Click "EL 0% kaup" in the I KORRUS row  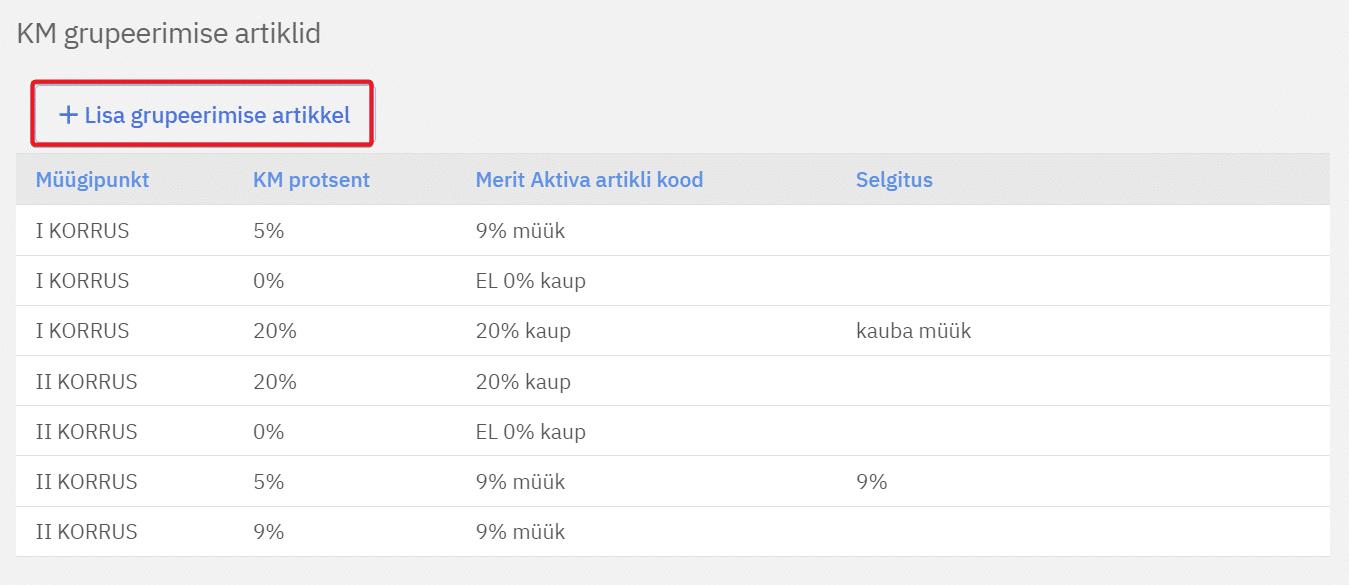point(530,281)
